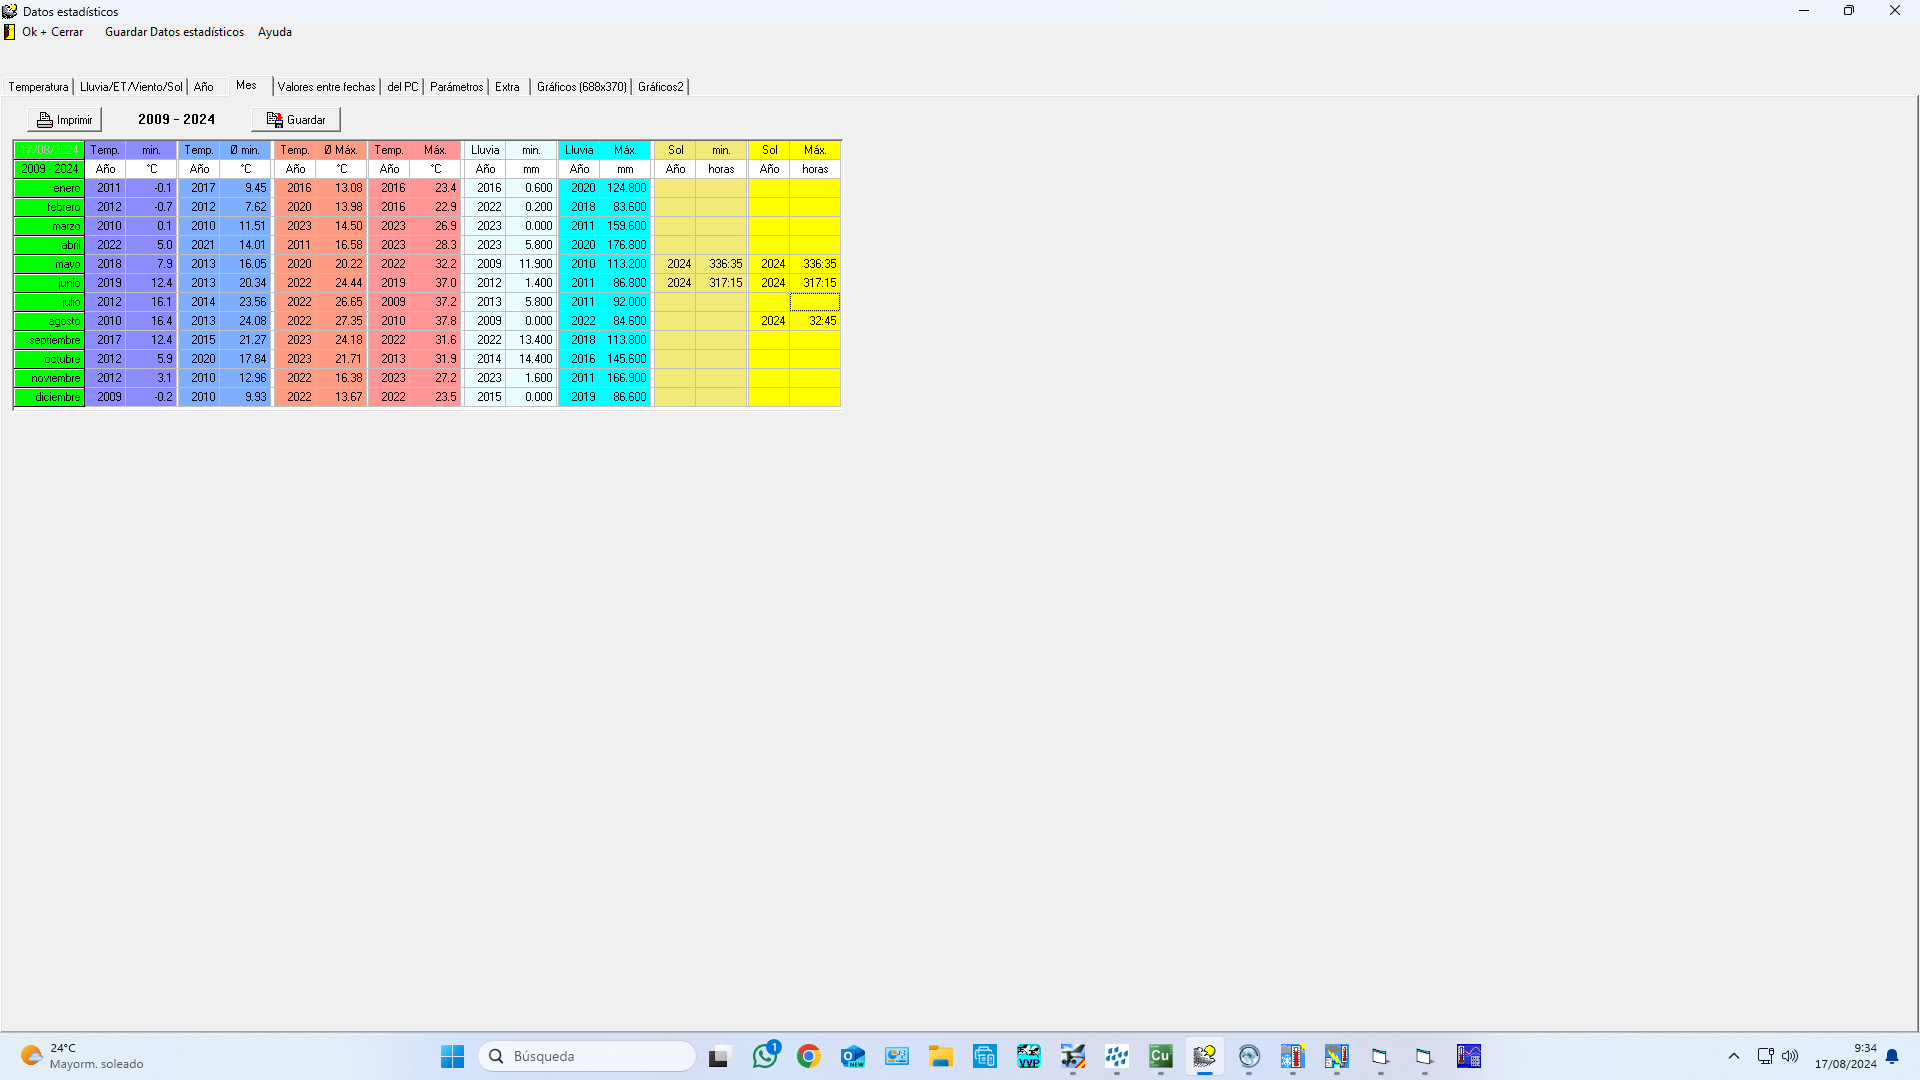Open the Valores entre fechas tab
Screen dimensions: 1920x1080
point(326,87)
